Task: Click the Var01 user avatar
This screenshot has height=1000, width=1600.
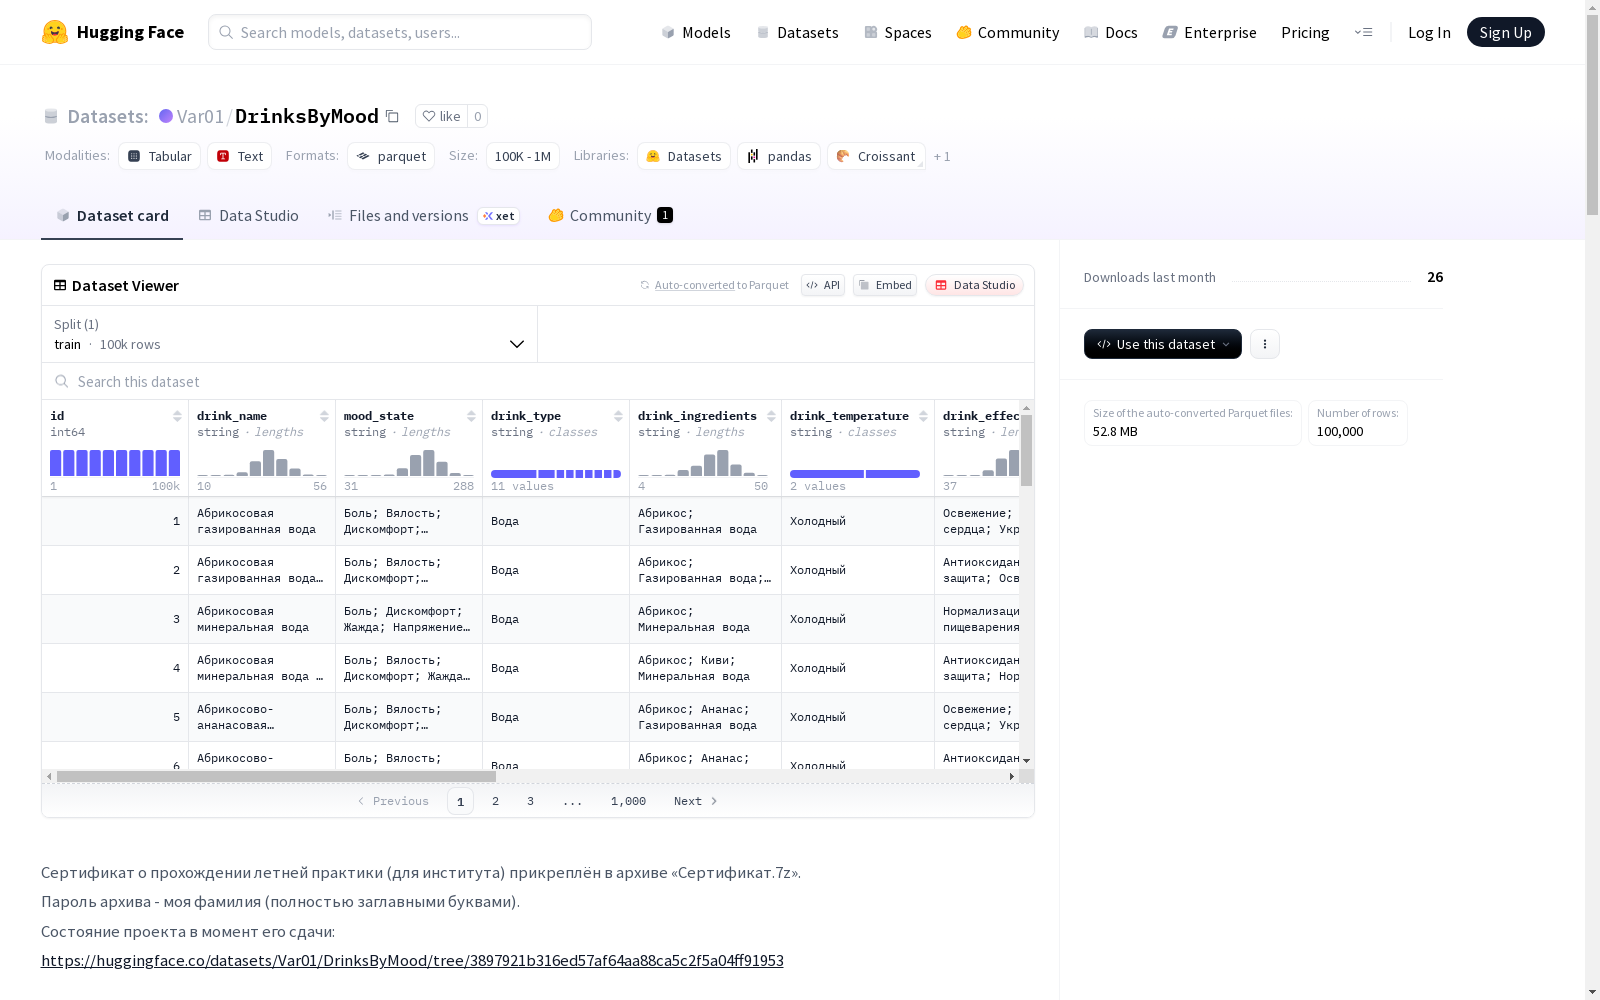Action: tap(166, 117)
